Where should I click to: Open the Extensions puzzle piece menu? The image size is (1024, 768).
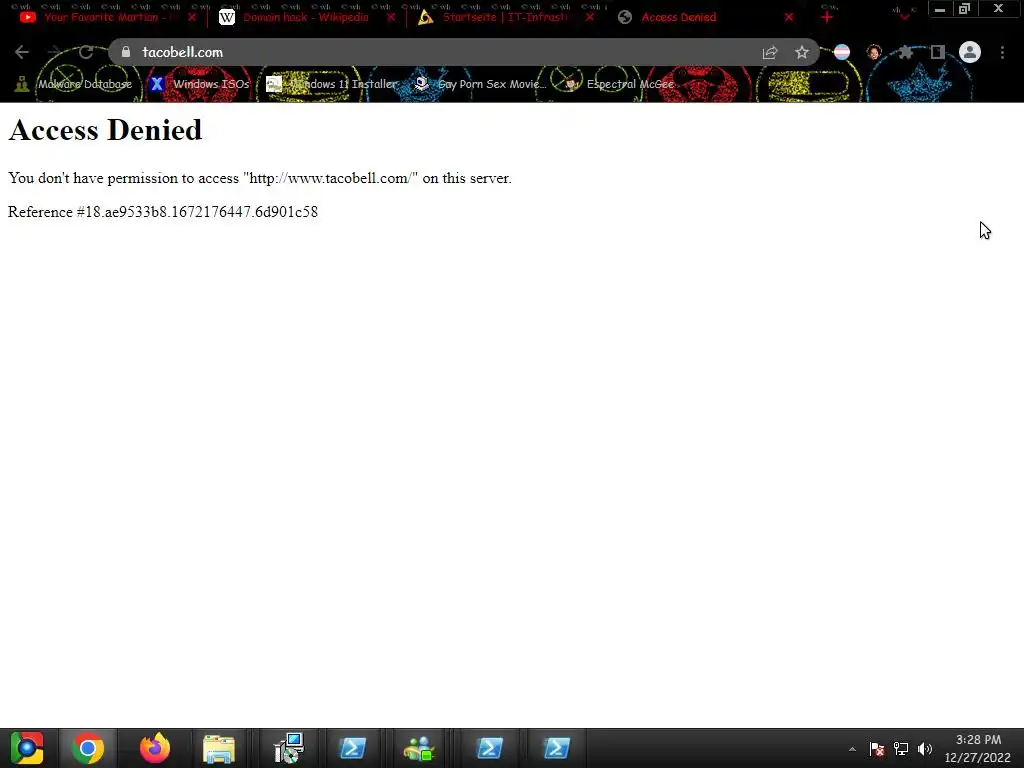(905, 52)
